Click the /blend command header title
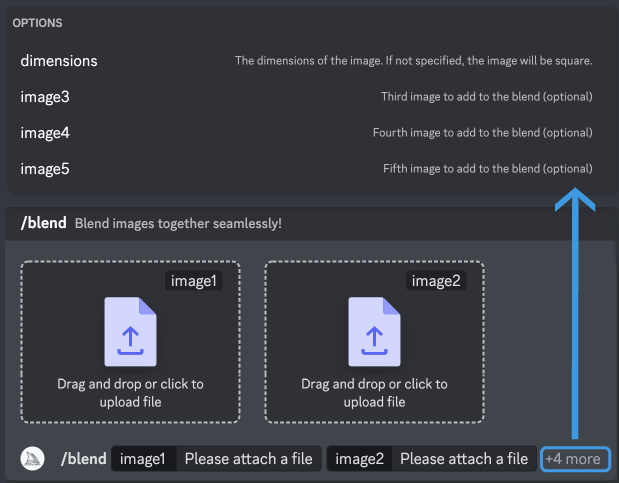 tap(43, 223)
